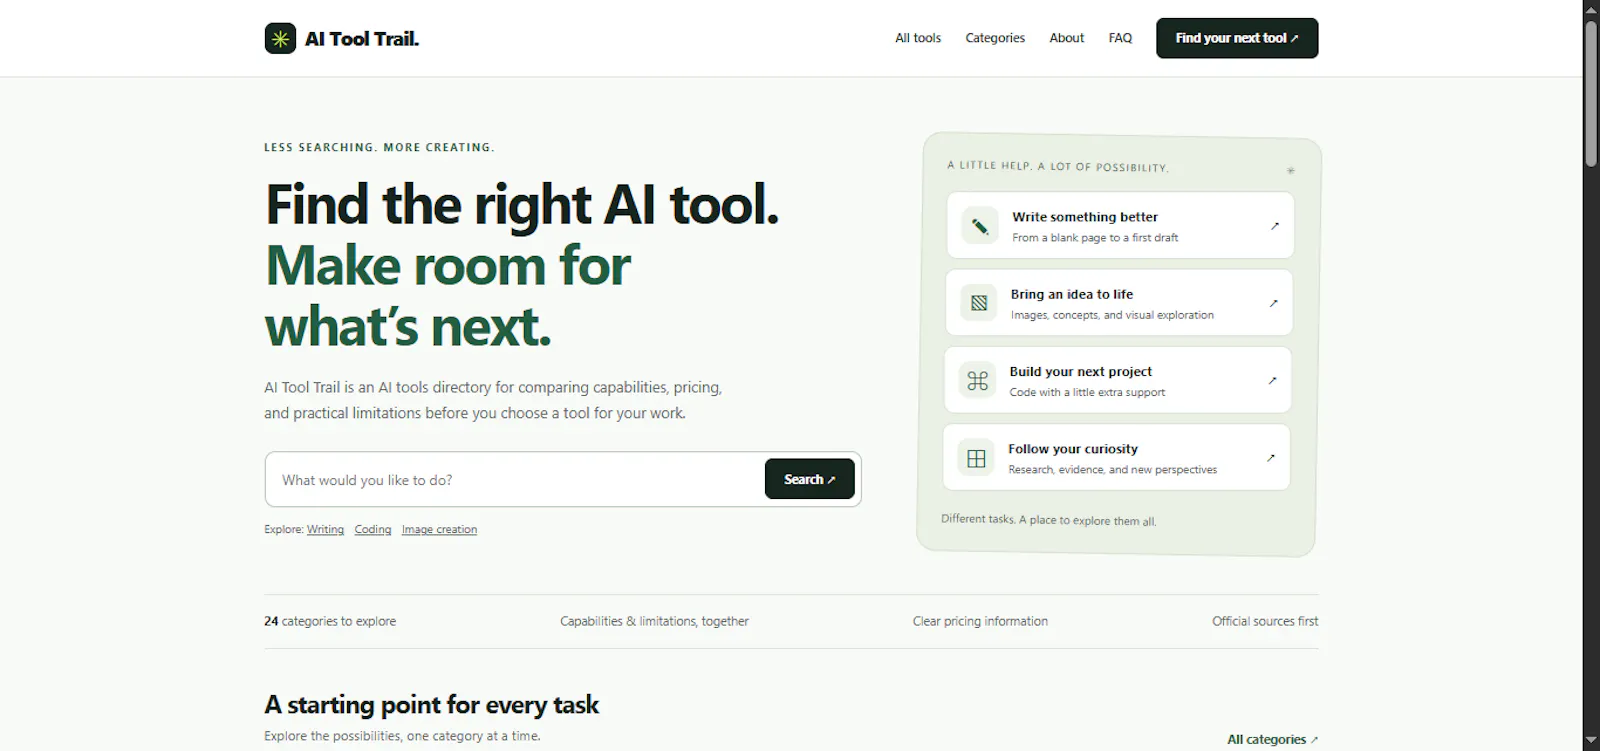Screen dimensions: 1600x751
Task: Click the scrollbar up arrow
Action: click(1591, 8)
